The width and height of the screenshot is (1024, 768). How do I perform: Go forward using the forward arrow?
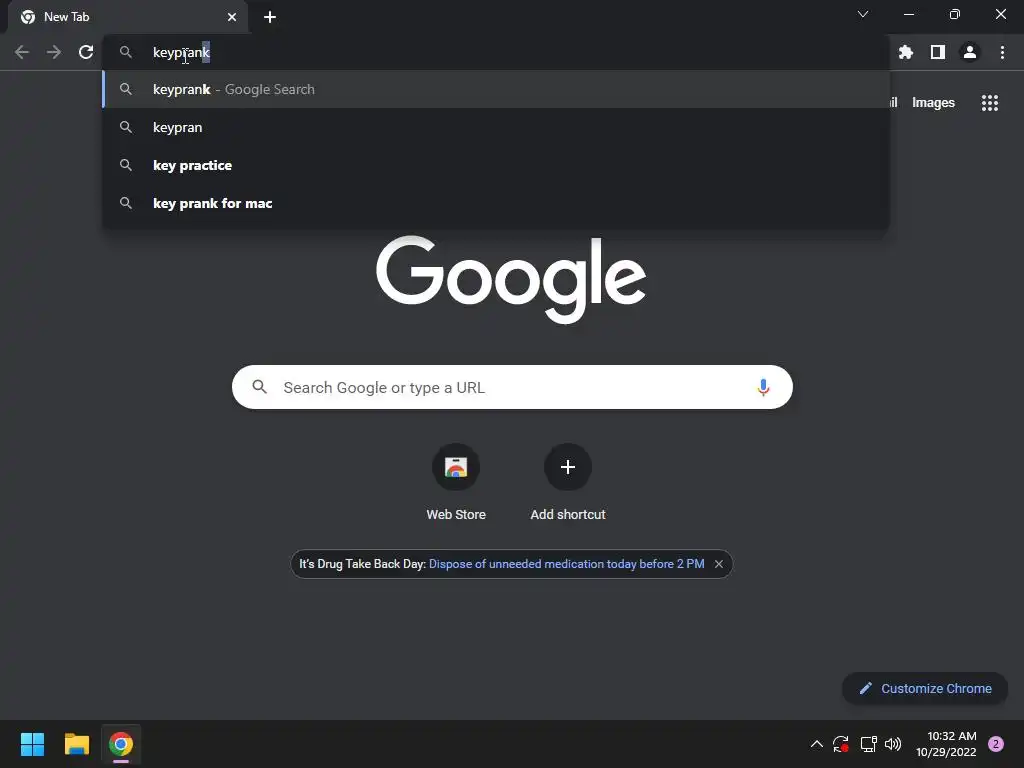[x=54, y=52]
